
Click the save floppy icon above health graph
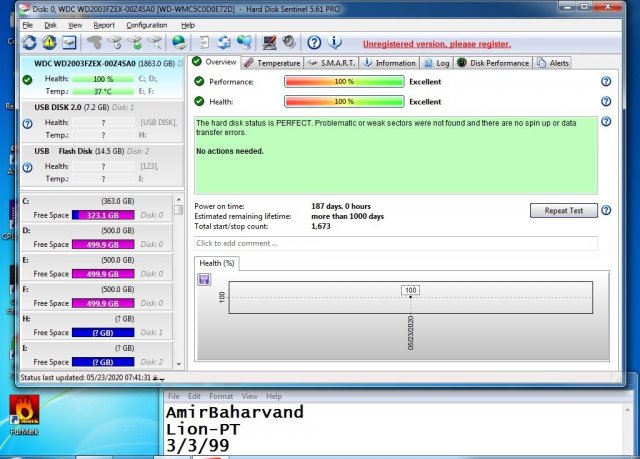tap(204, 279)
